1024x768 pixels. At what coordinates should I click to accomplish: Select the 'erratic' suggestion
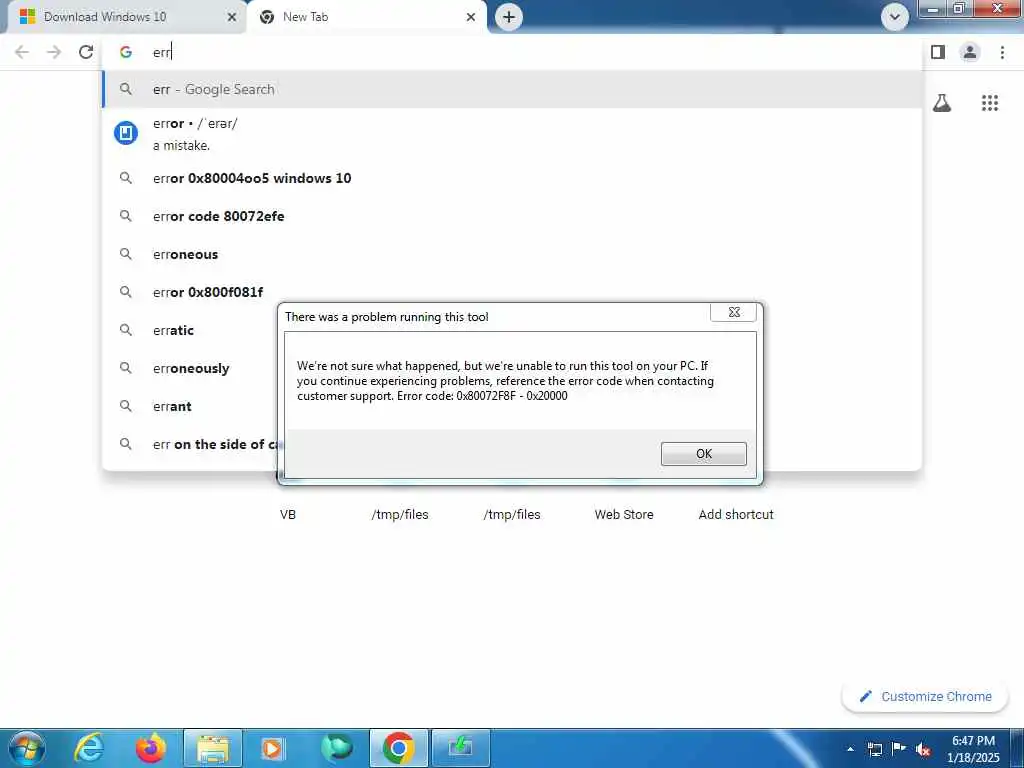tap(189, 330)
